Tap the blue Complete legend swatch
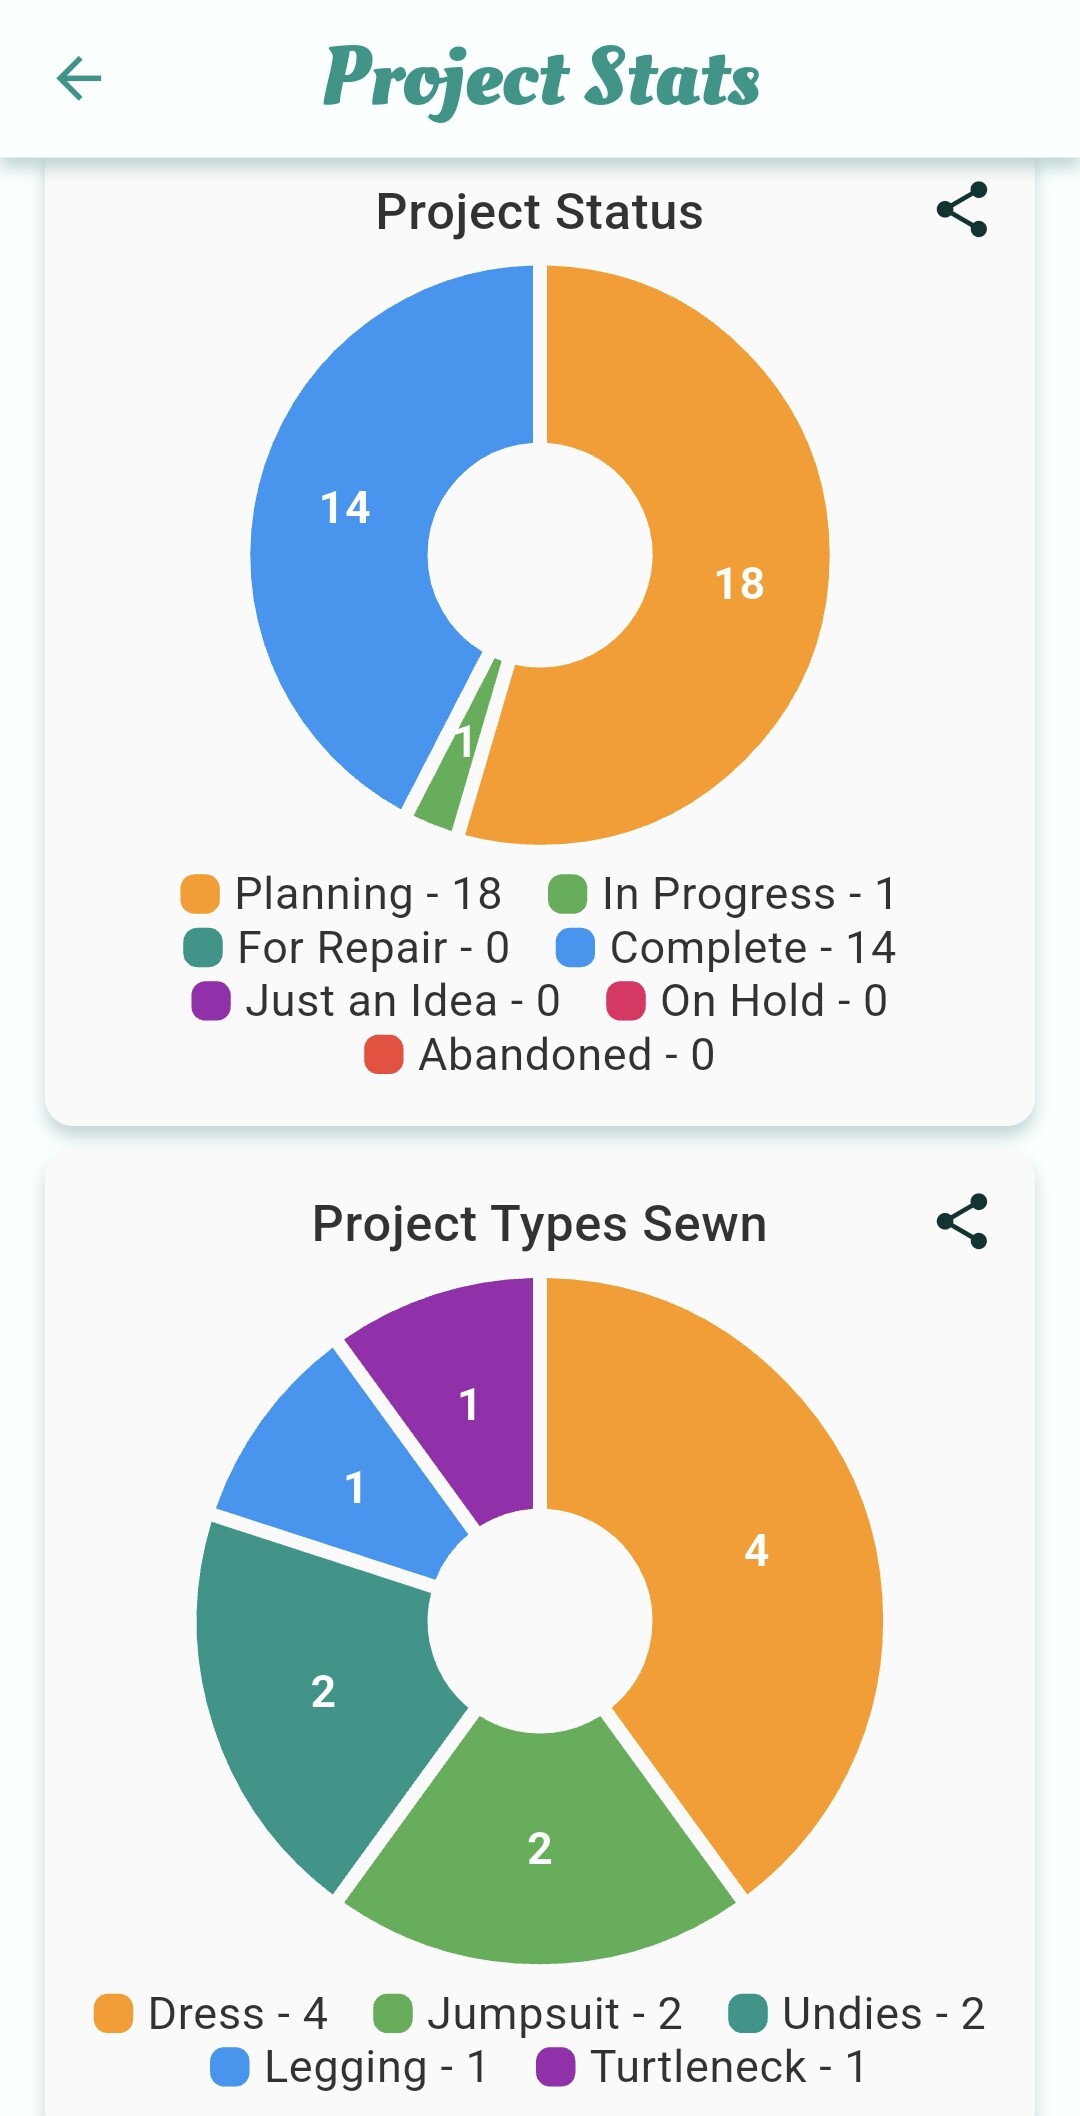Image resolution: width=1080 pixels, height=2116 pixels. coord(575,948)
